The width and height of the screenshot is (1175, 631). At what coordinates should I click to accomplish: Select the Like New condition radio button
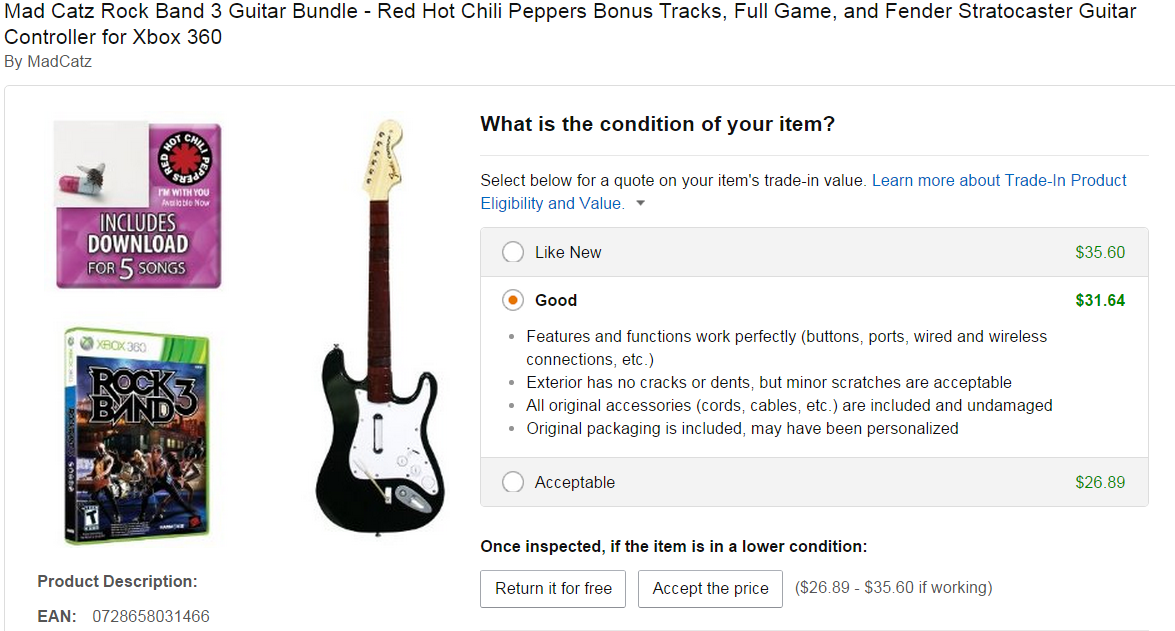pos(513,252)
